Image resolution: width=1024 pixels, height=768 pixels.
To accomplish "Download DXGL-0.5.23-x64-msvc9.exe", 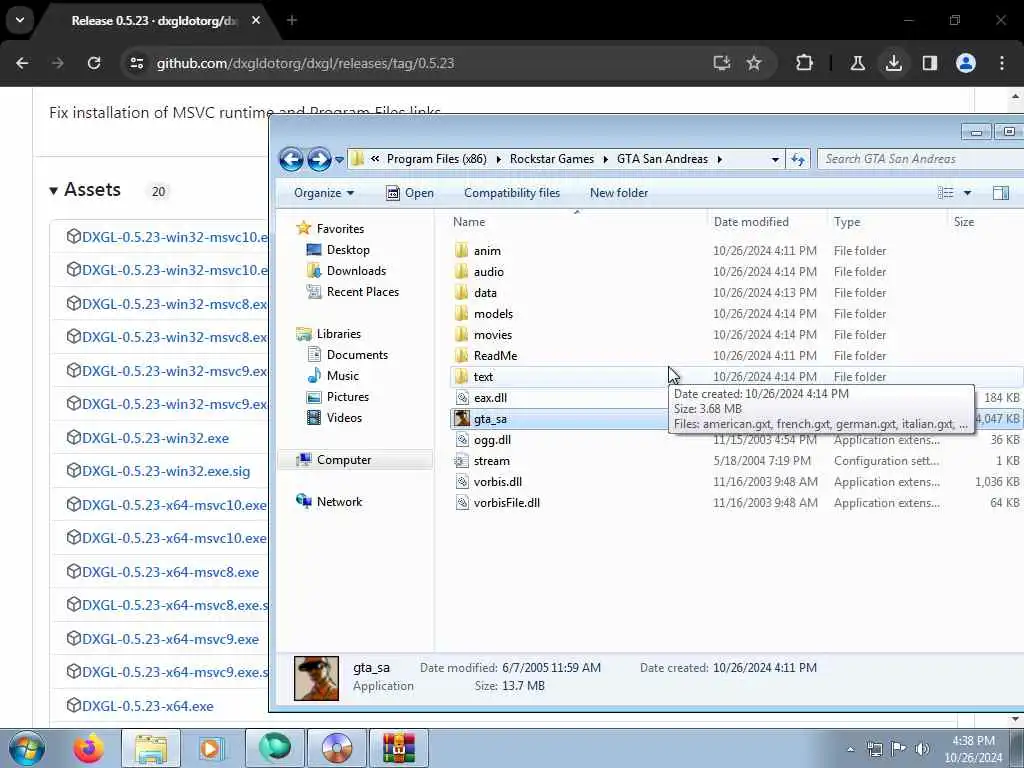I will click(170, 639).
